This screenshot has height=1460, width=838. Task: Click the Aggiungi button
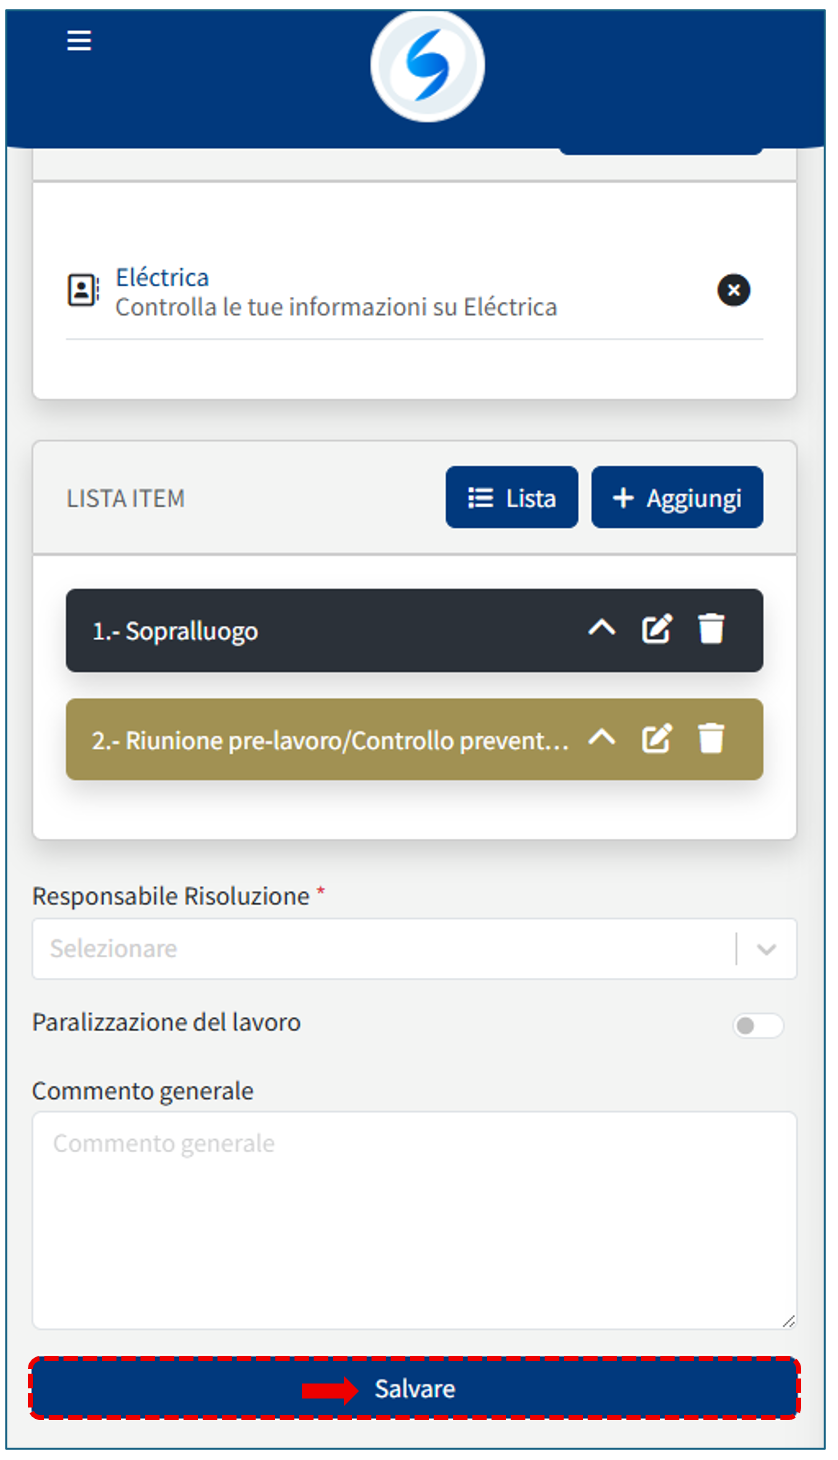[x=677, y=497]
